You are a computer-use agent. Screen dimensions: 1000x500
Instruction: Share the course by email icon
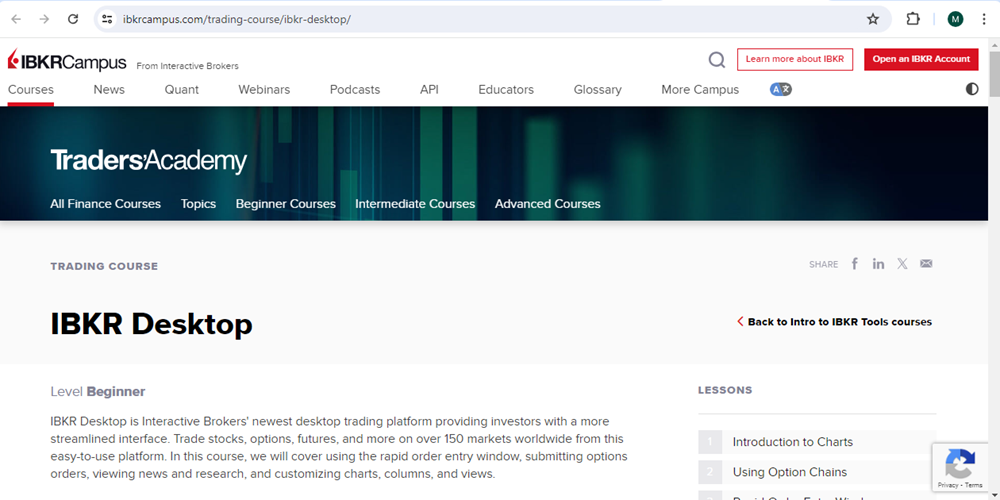click(926, 264)
